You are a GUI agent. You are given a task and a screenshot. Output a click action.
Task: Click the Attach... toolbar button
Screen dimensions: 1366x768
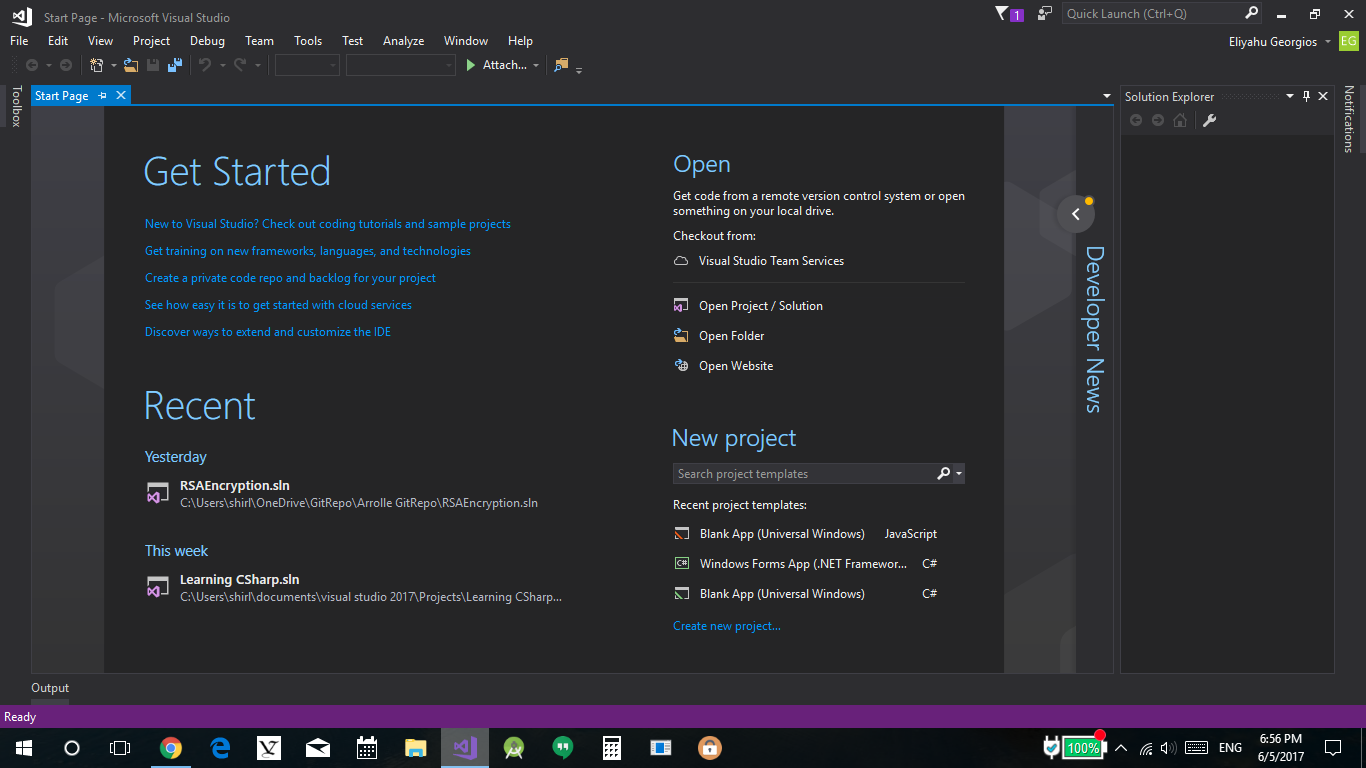(x=505, y=65)
